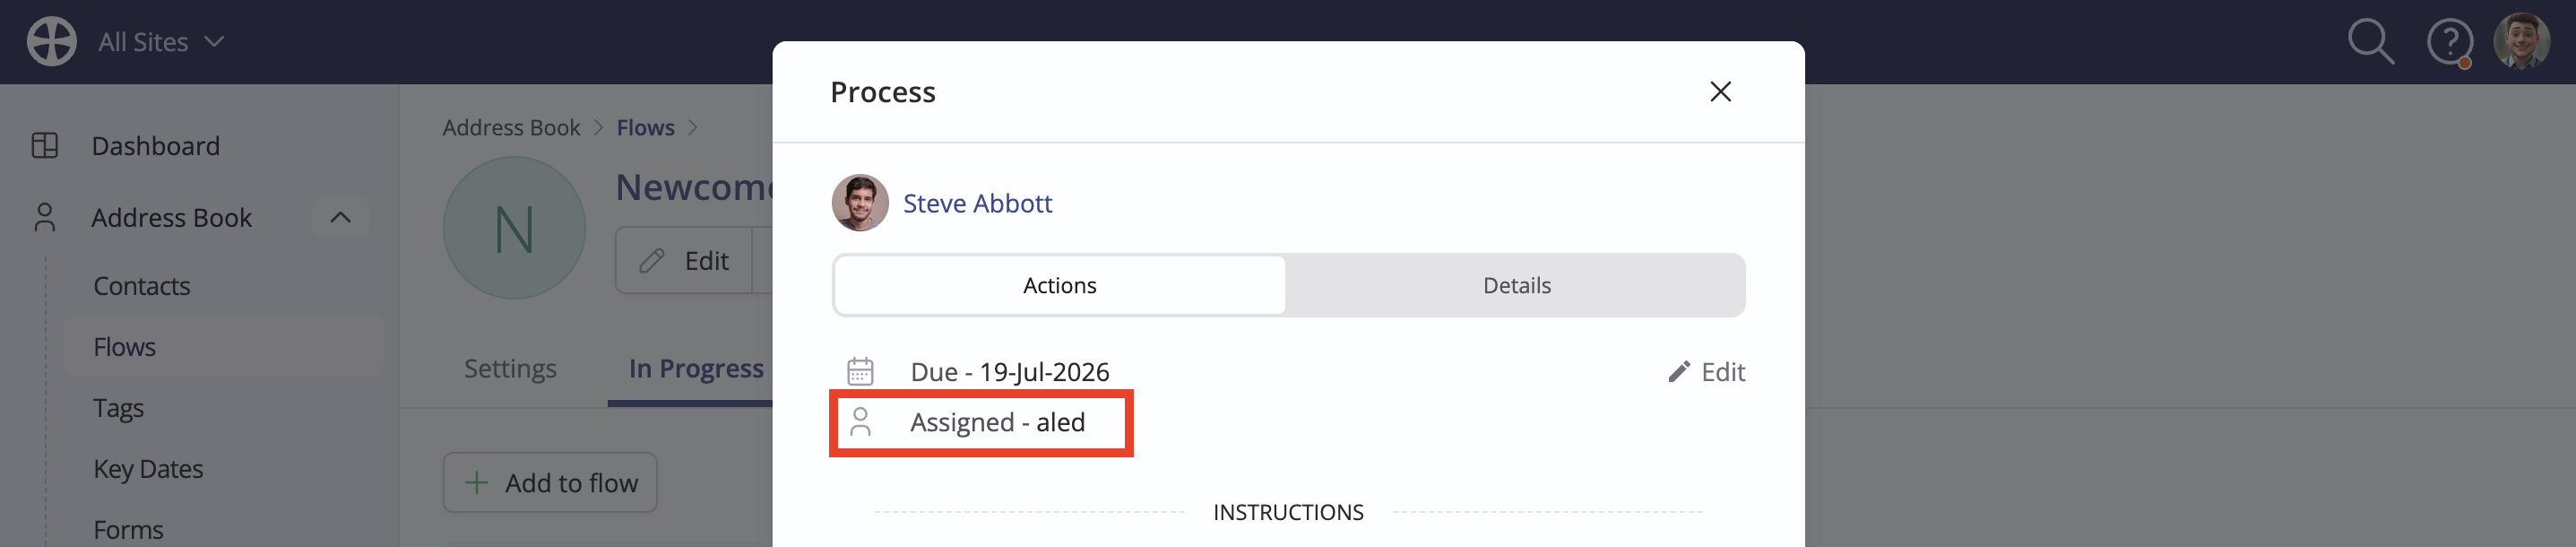Collapse the Address Book section
Screen dimensions: 2576x547
pos(340,217)
